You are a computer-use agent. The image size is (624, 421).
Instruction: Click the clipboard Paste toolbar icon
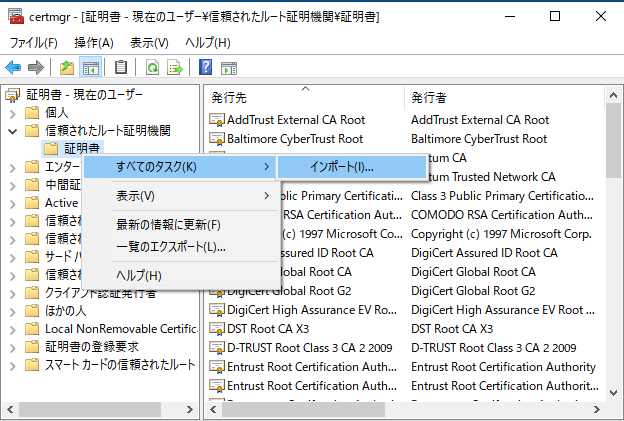(121, 67)
